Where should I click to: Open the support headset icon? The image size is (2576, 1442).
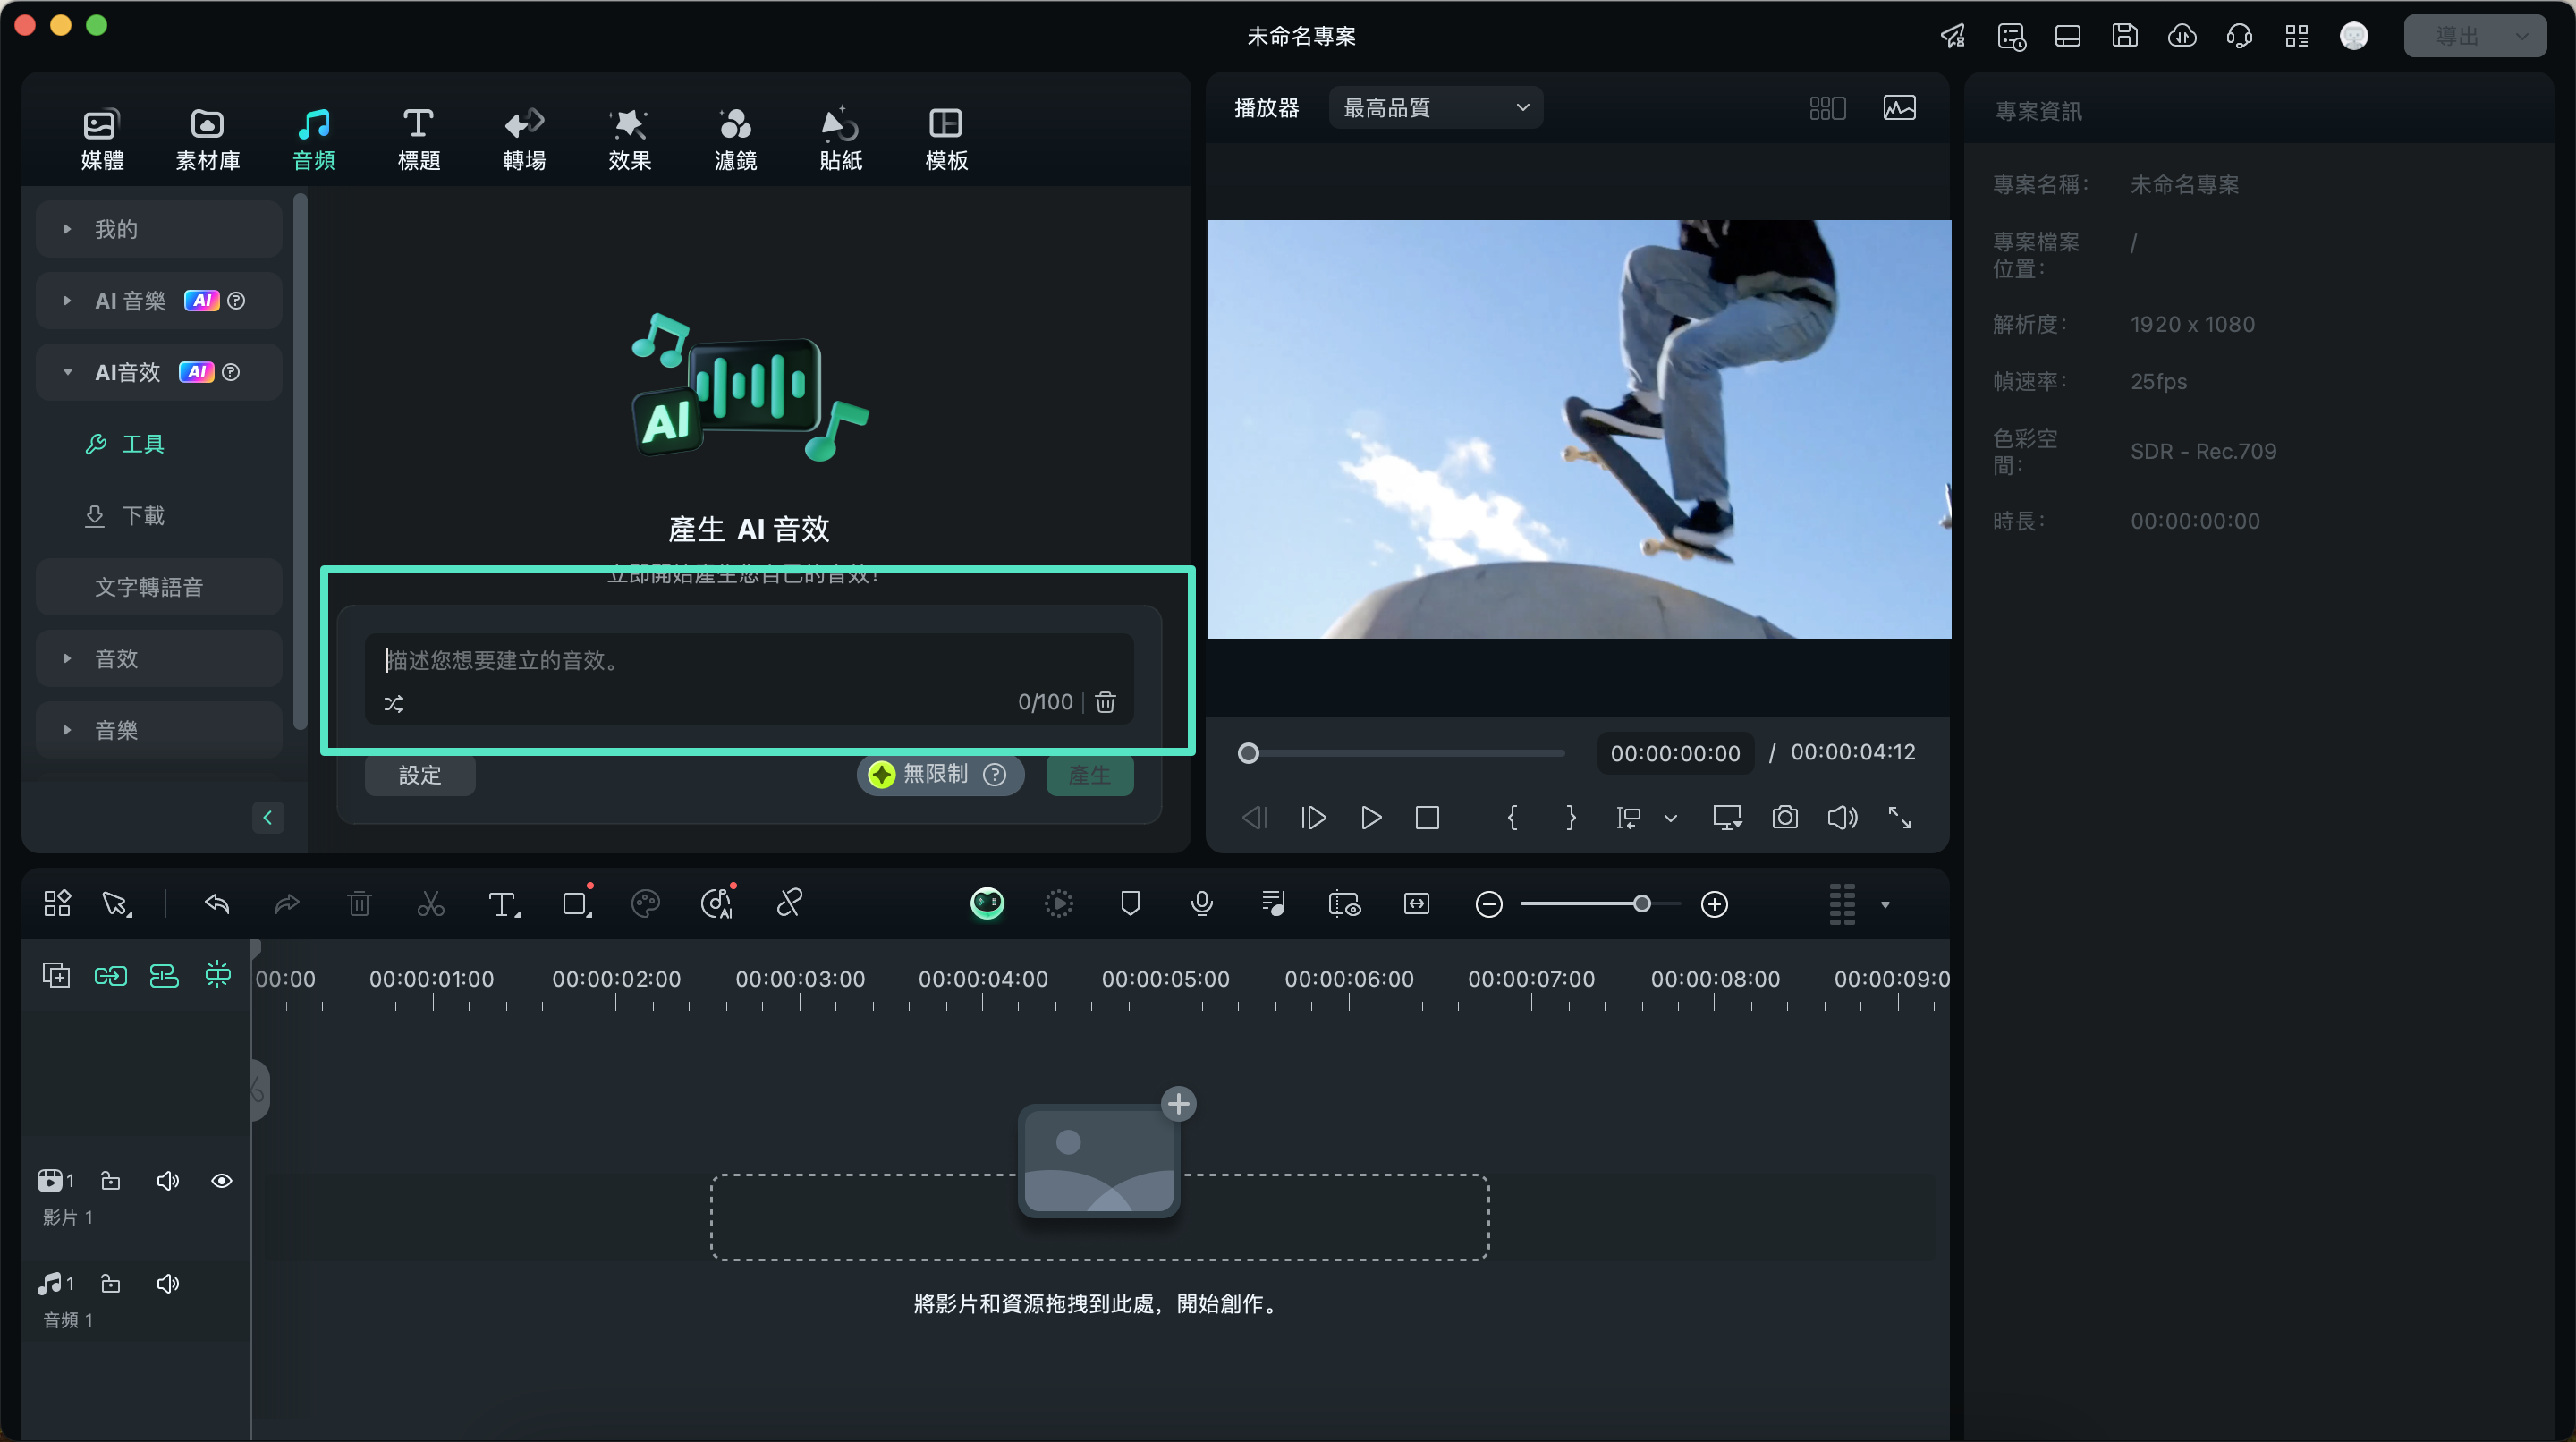click(2239, 36)
